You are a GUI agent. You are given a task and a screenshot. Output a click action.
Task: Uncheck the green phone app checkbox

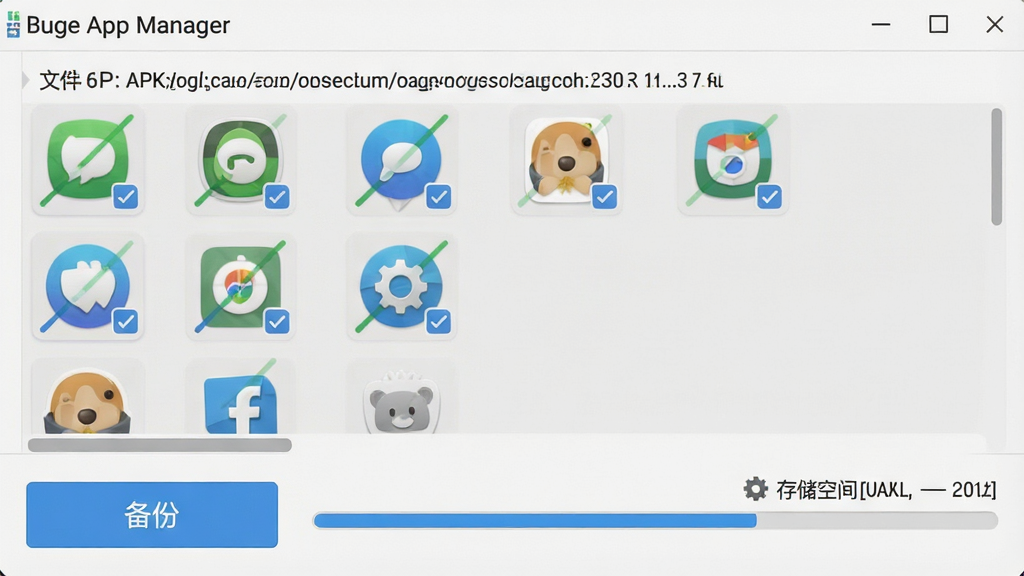point(277,197)
